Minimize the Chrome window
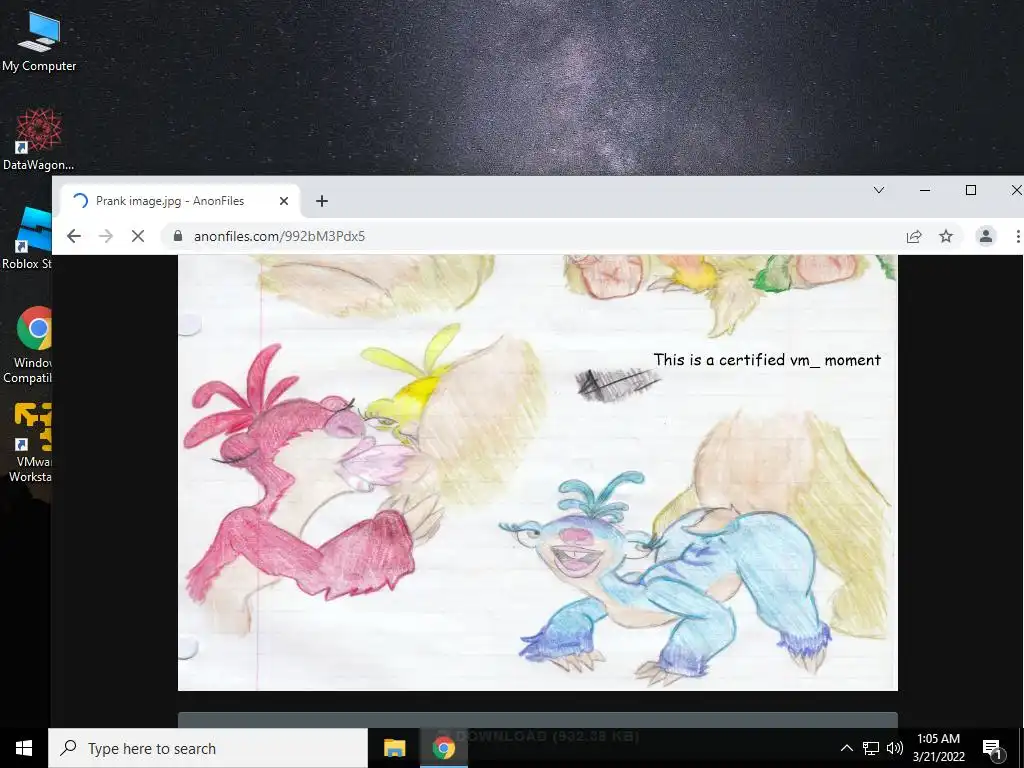 [925, 190]
